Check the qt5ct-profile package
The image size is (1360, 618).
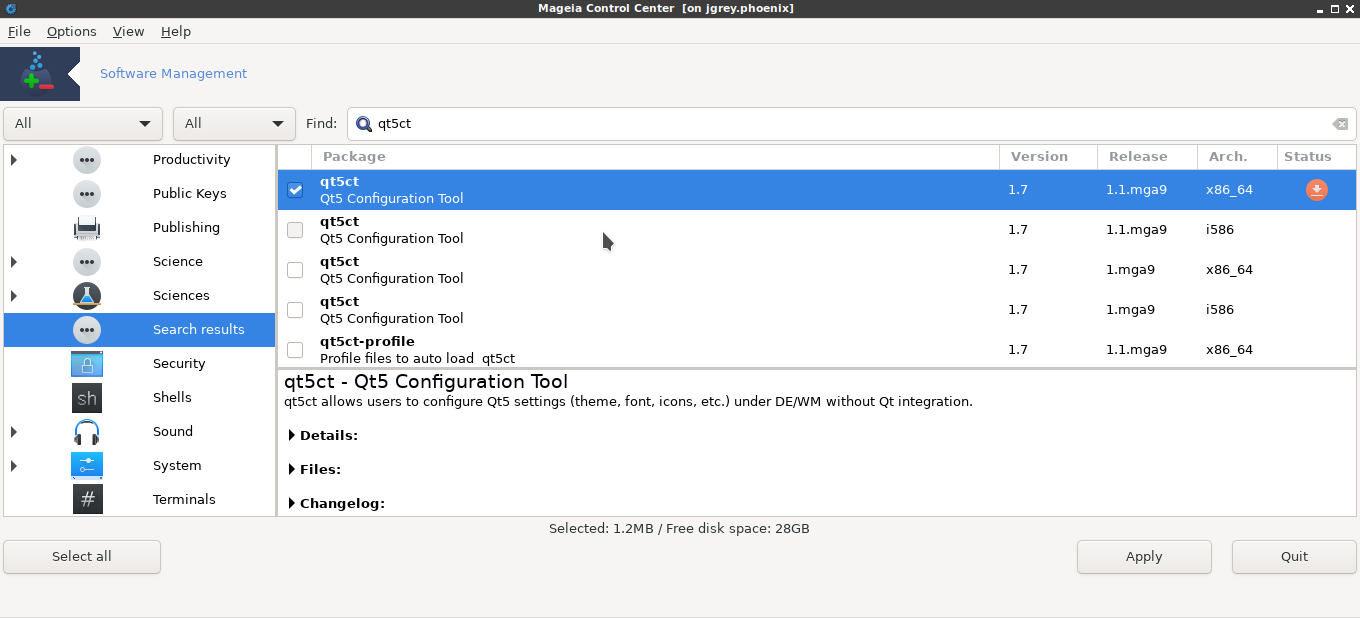point(295,350)
